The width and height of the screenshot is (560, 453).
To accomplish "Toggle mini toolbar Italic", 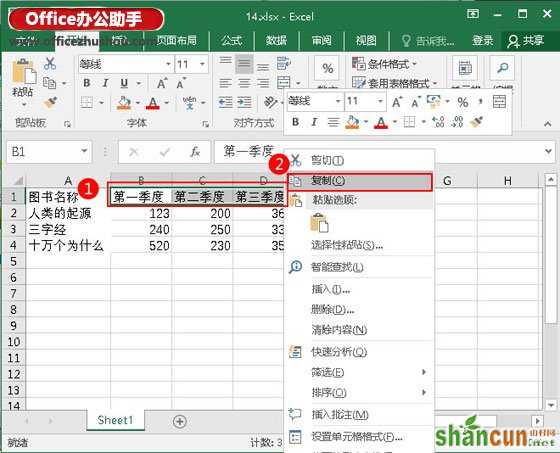I will click(x=314, y=122).
